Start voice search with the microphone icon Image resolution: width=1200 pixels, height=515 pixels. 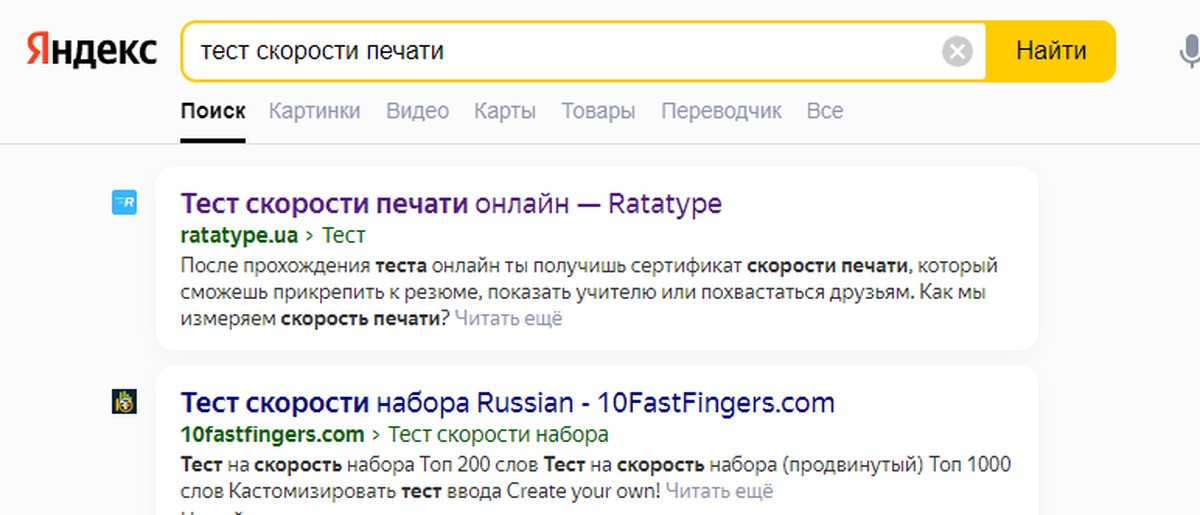click(1189, 52)
